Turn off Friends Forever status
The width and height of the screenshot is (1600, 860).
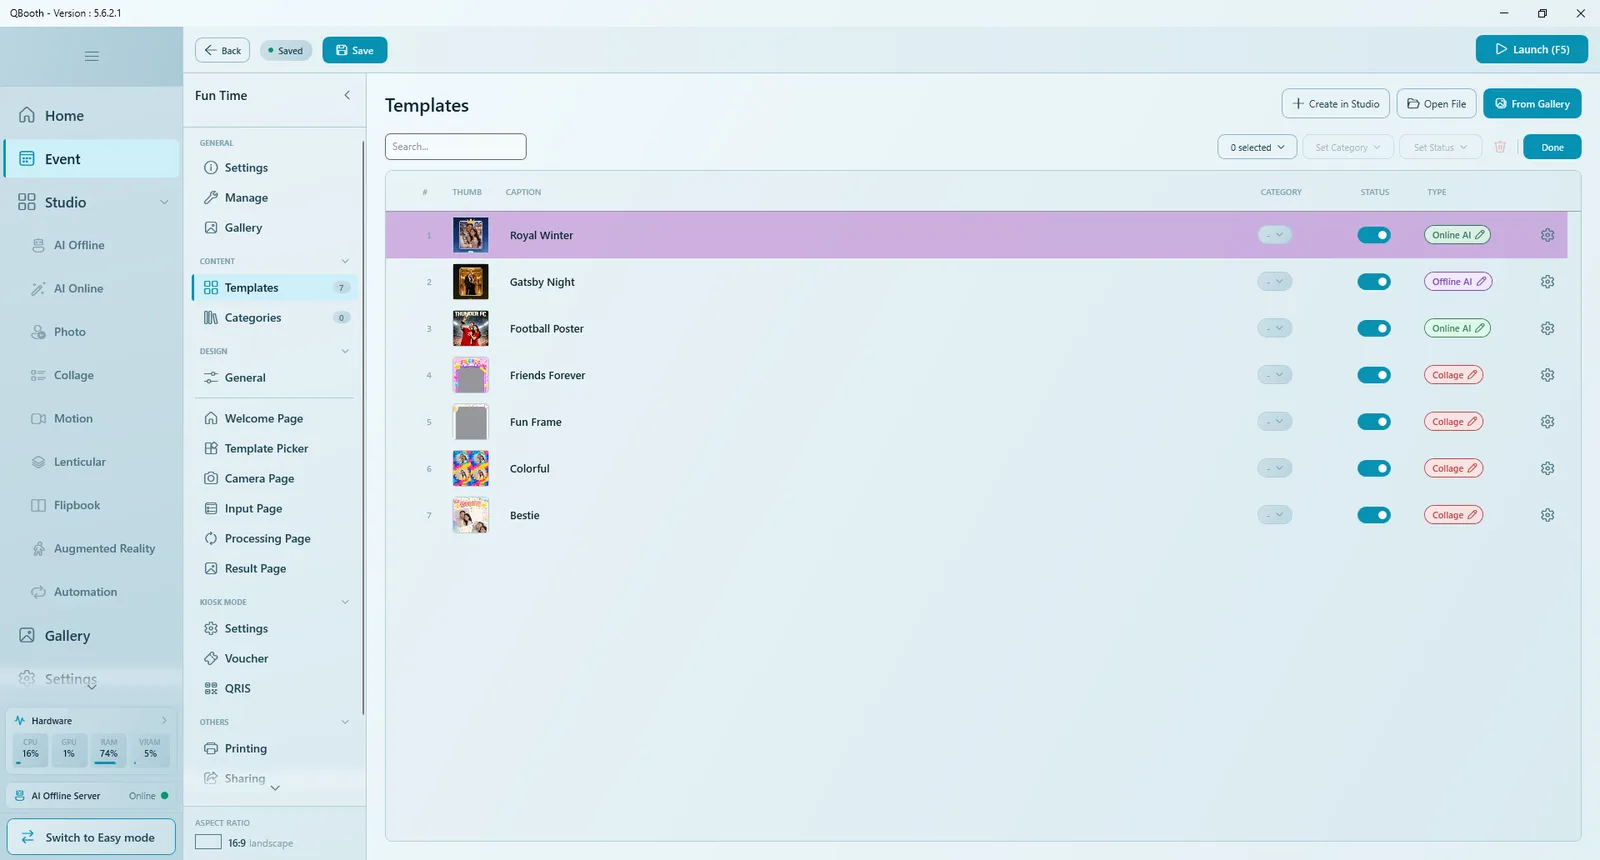click(x=1374, y=375)
